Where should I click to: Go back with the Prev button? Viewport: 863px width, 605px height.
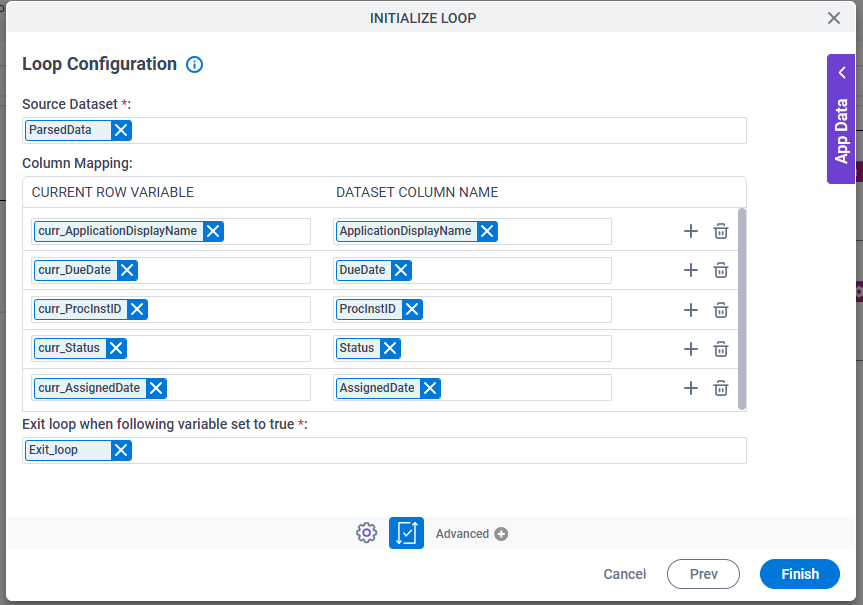(703, 574)
